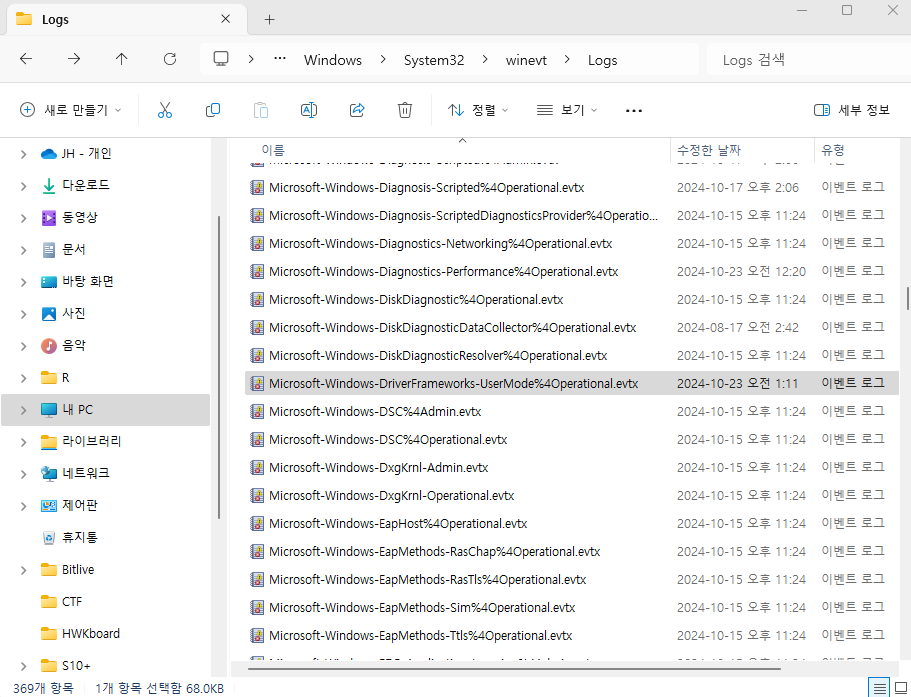Click the 제어판 control panel icon
This screenshot has height=697, width=911.
click(x=49, y=506)
